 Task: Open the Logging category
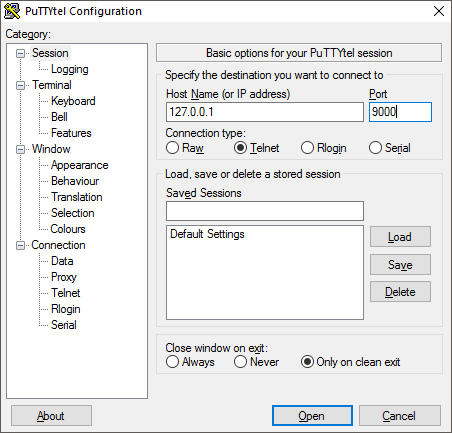(70, 69)
